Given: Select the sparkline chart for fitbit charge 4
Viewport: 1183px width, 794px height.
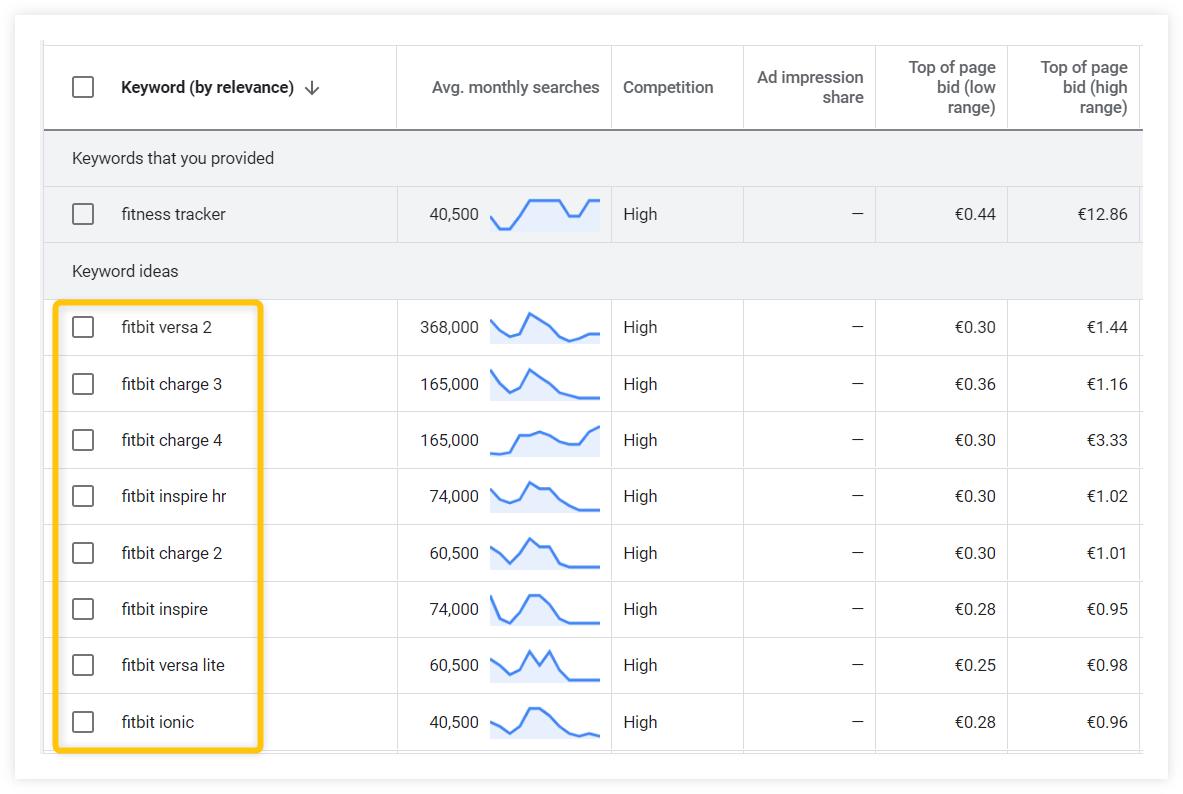Looking at the screenshot, I should coord(544,440).
